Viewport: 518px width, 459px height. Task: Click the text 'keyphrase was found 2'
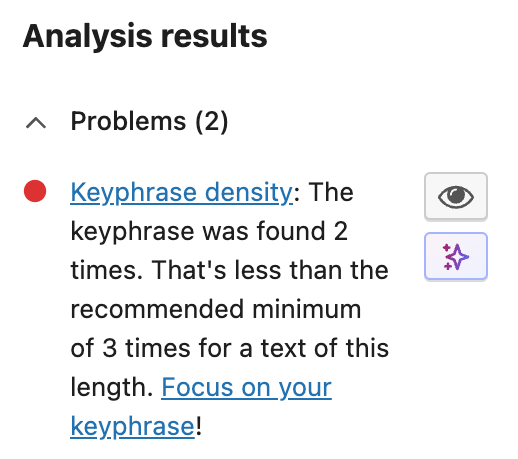click(x=209, y=231)
